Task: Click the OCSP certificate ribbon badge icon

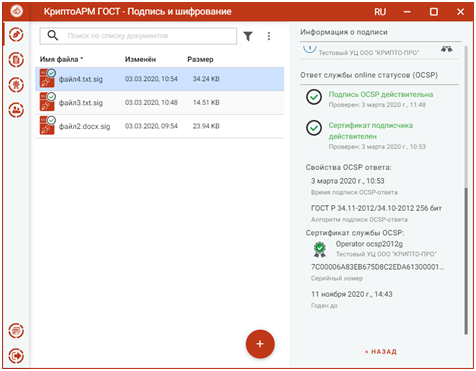Action: [x=320, y=249]
